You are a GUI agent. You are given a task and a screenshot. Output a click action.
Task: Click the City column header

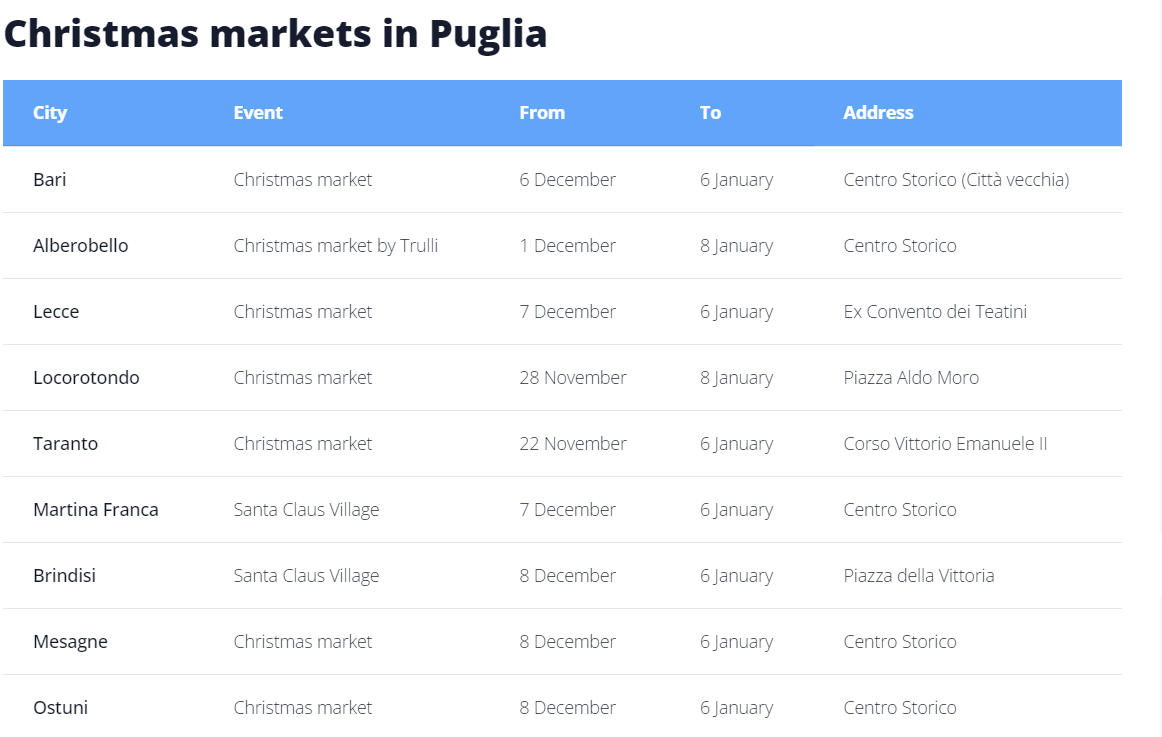tap(50, 113)
